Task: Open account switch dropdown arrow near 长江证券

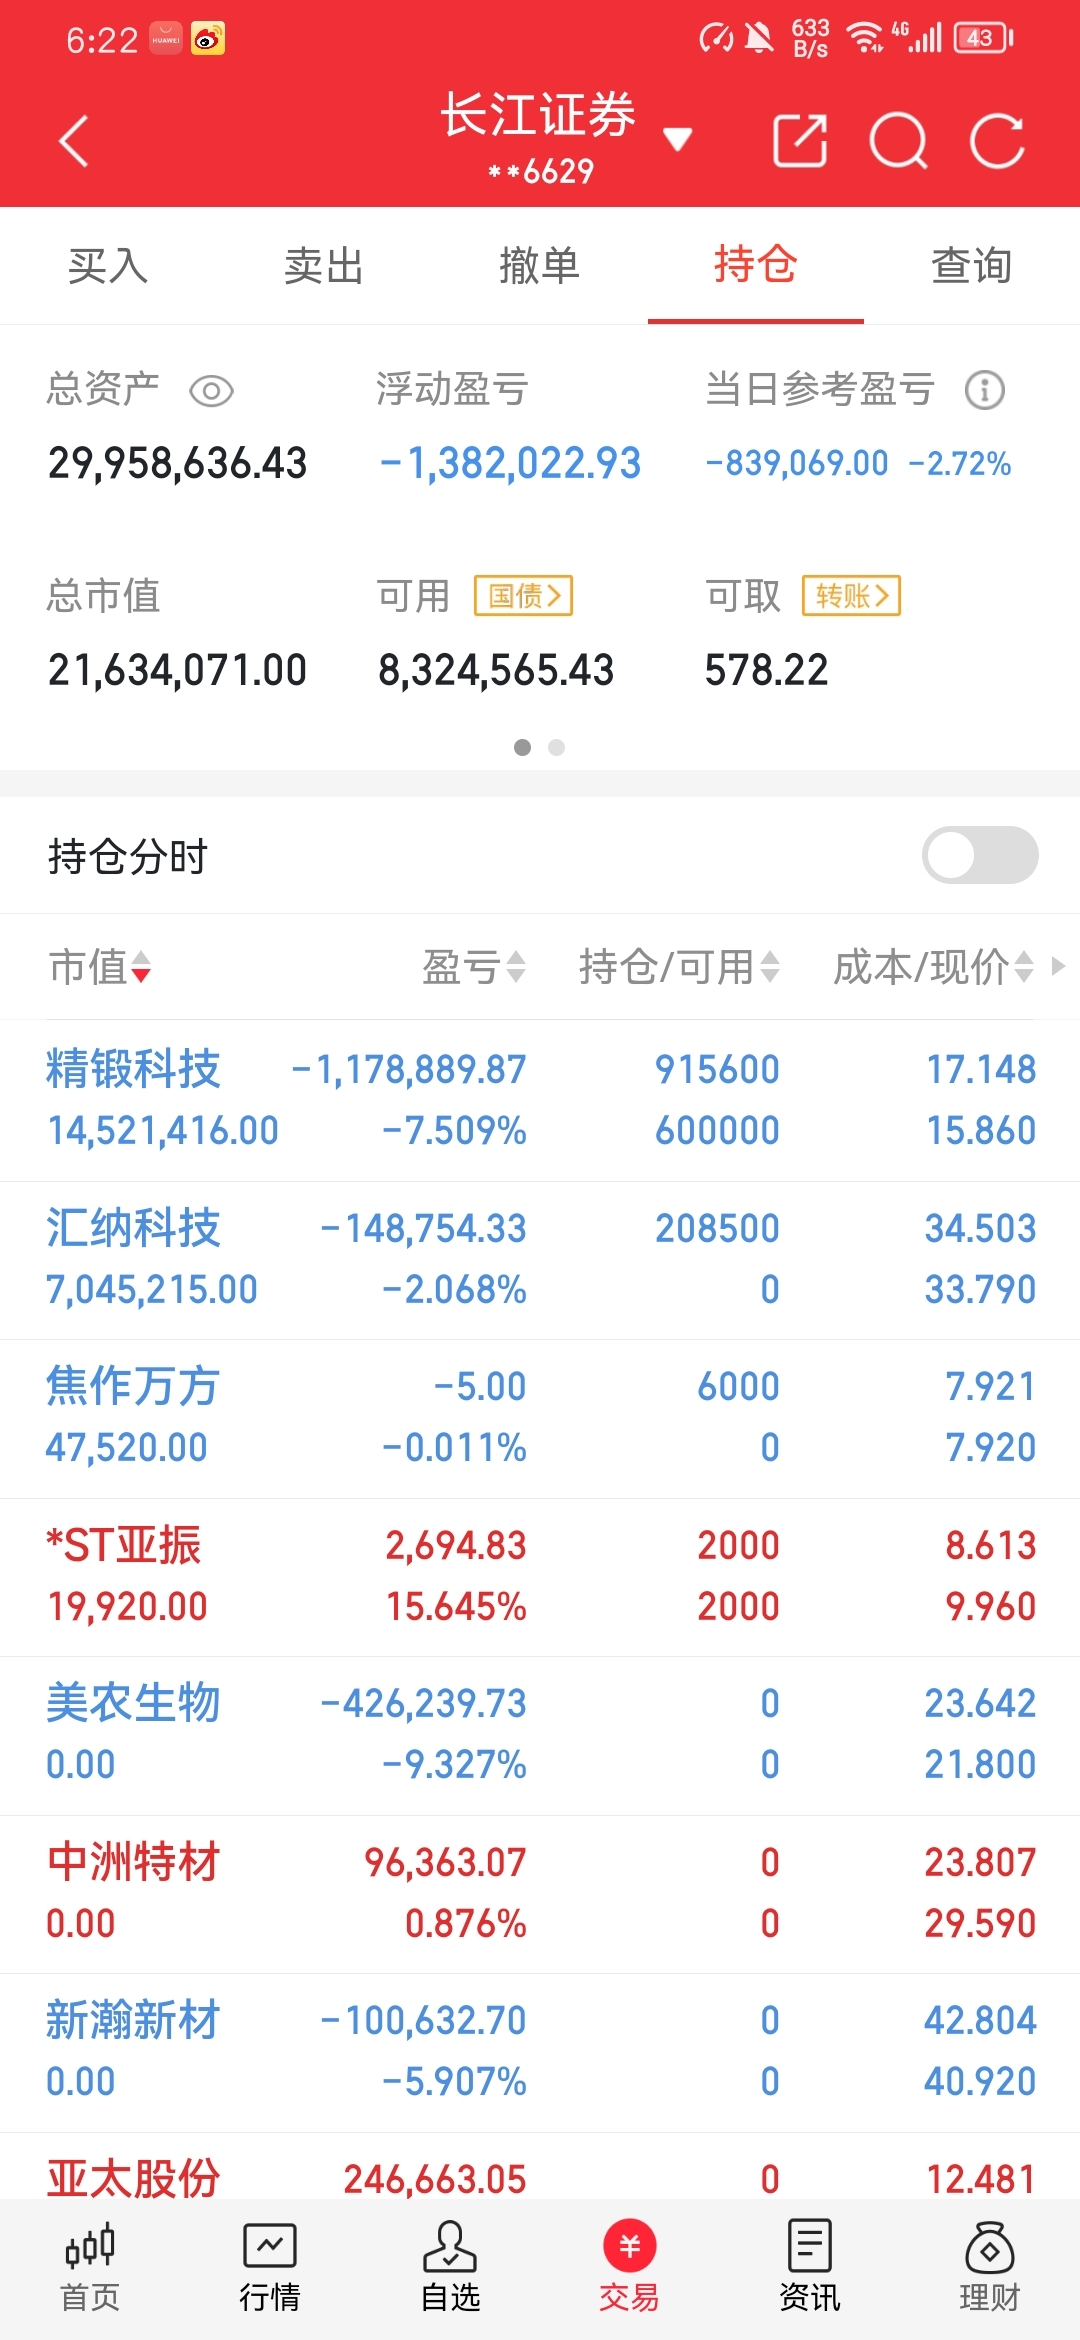Action: [x=678, y=139]
